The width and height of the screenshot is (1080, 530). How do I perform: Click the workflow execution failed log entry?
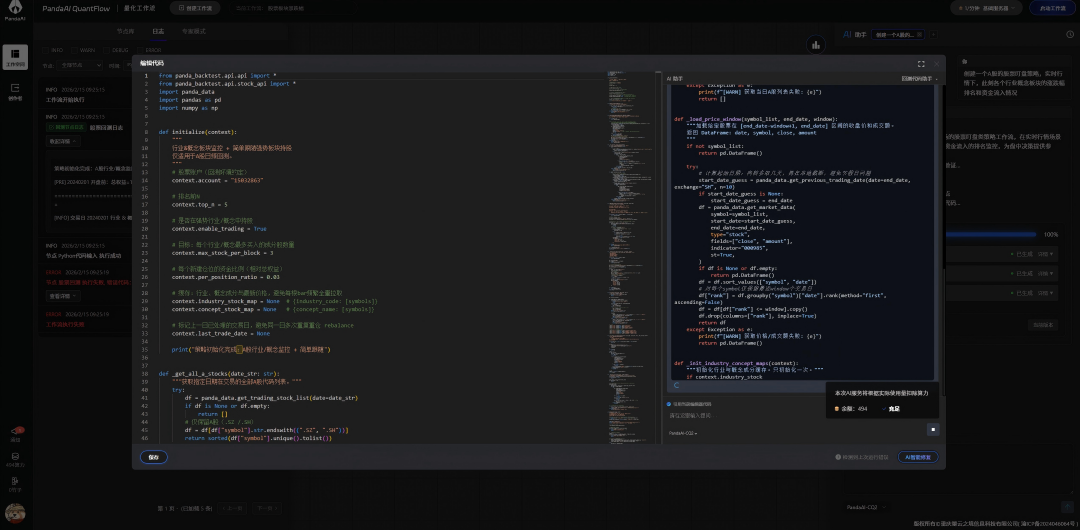pyautogui.click(x=65, y=324)
